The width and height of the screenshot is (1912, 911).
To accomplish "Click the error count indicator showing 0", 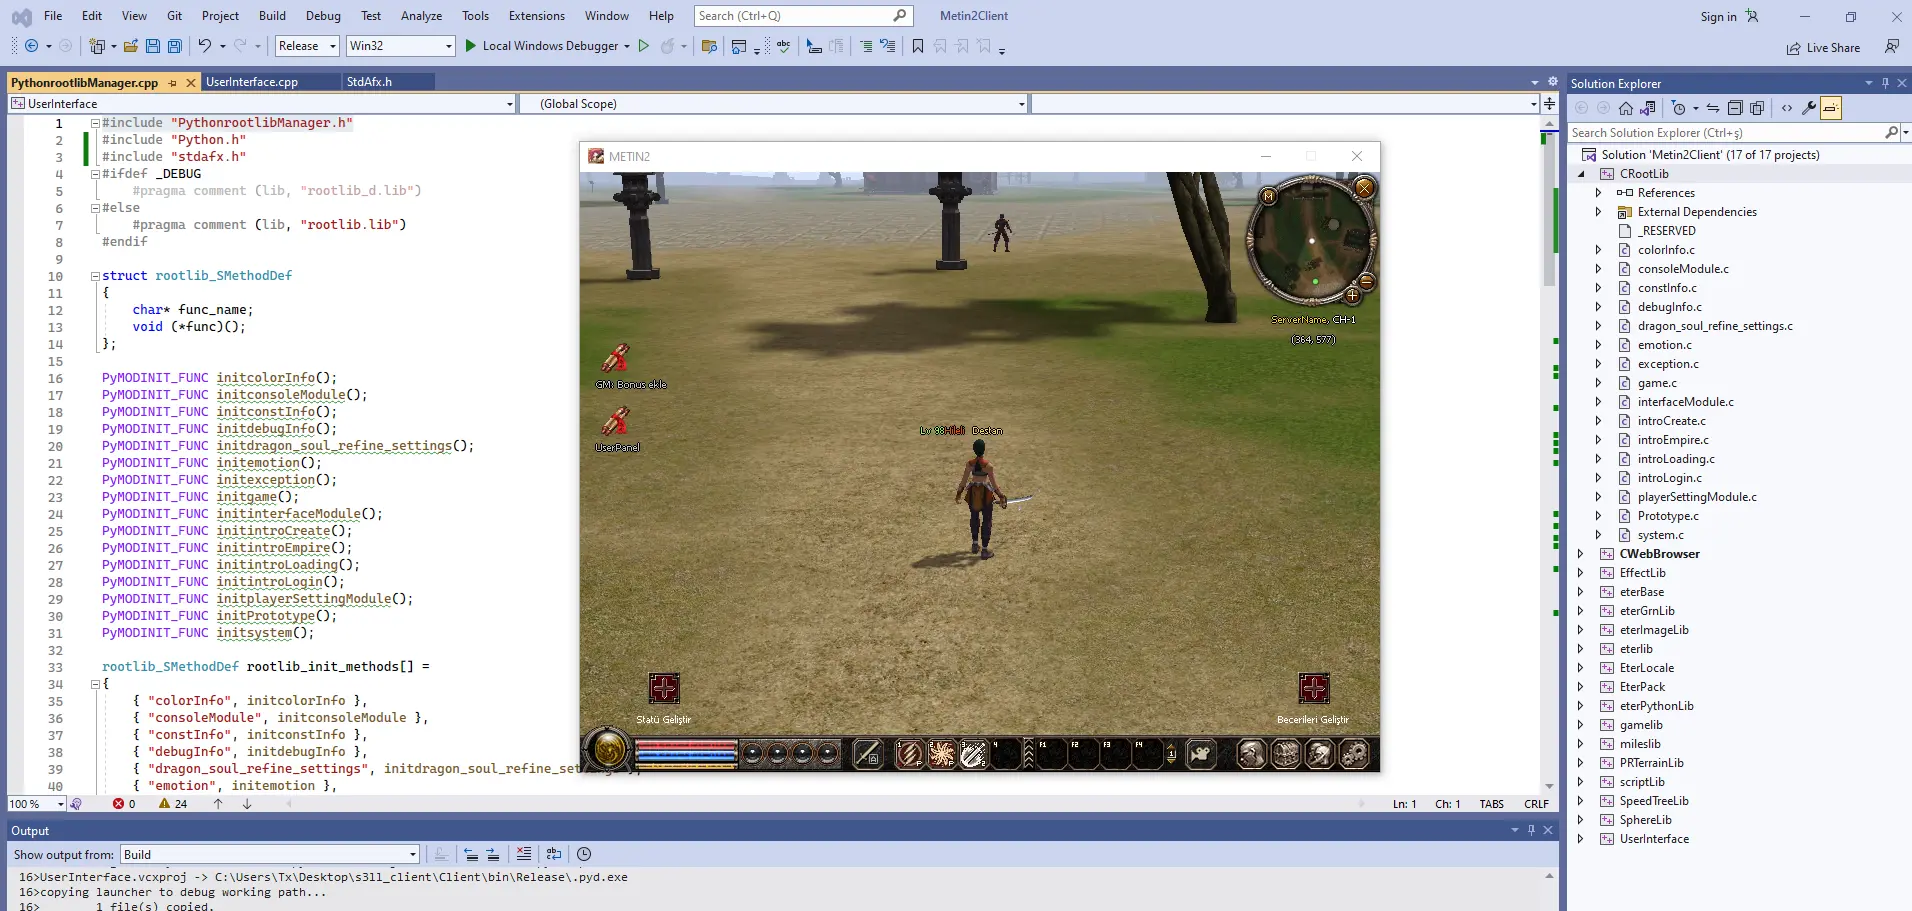I will [x=124, y=804].
